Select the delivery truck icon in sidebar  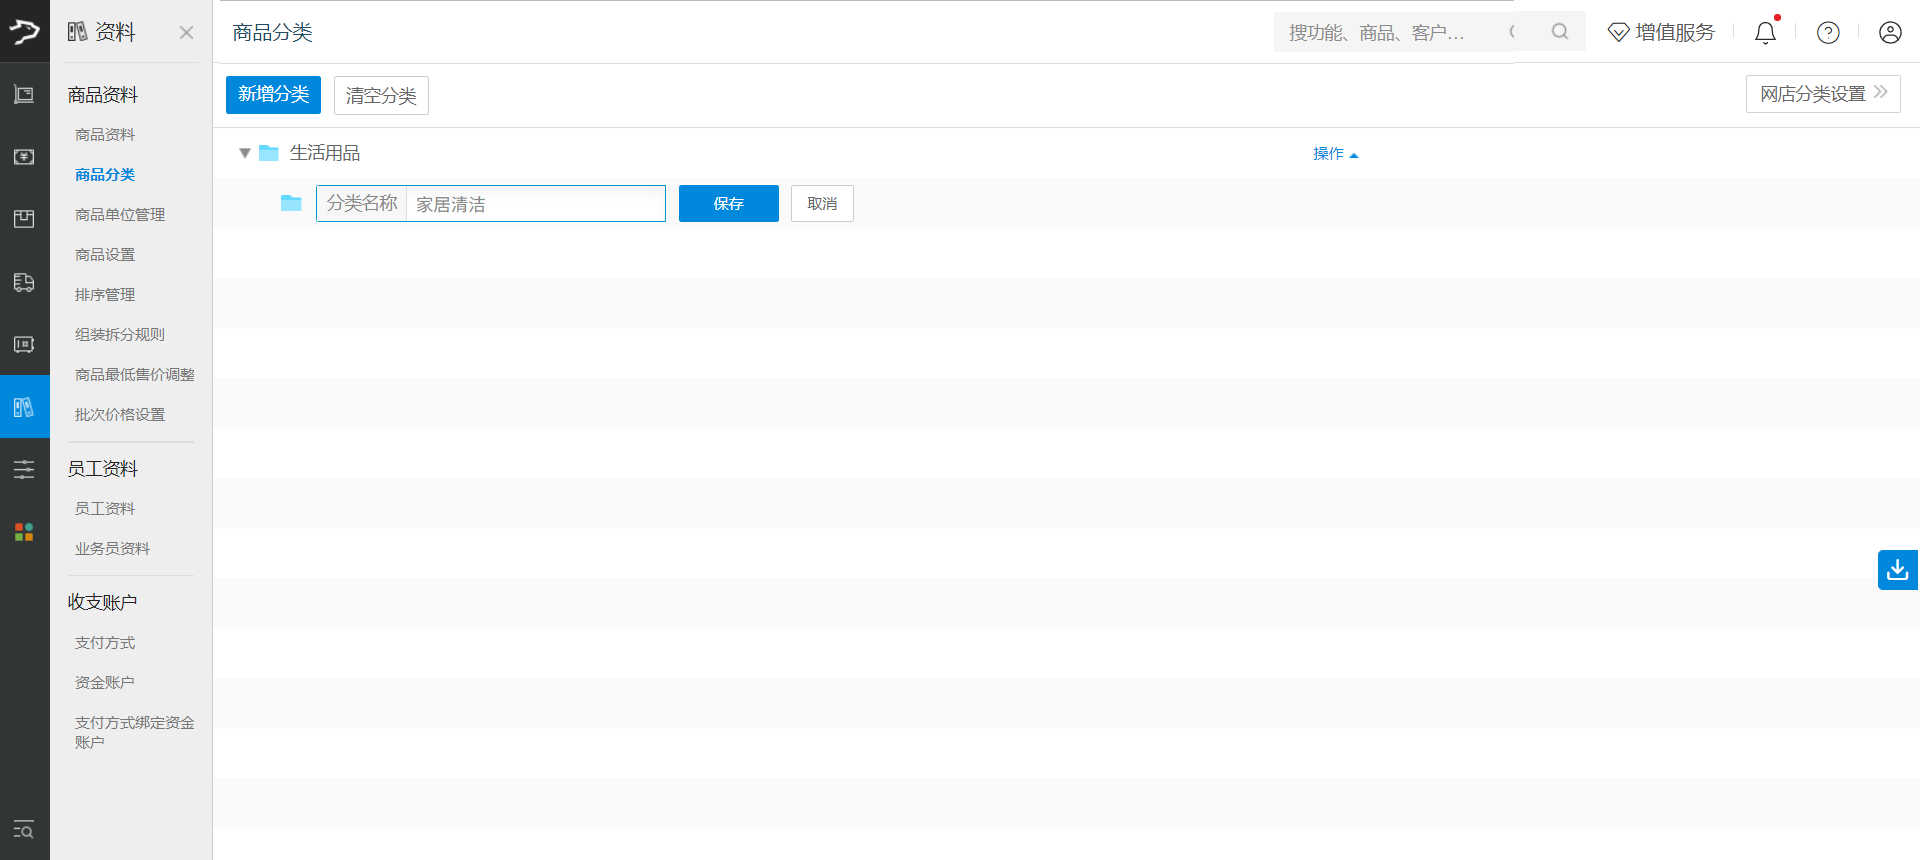[x=24, y=283]
